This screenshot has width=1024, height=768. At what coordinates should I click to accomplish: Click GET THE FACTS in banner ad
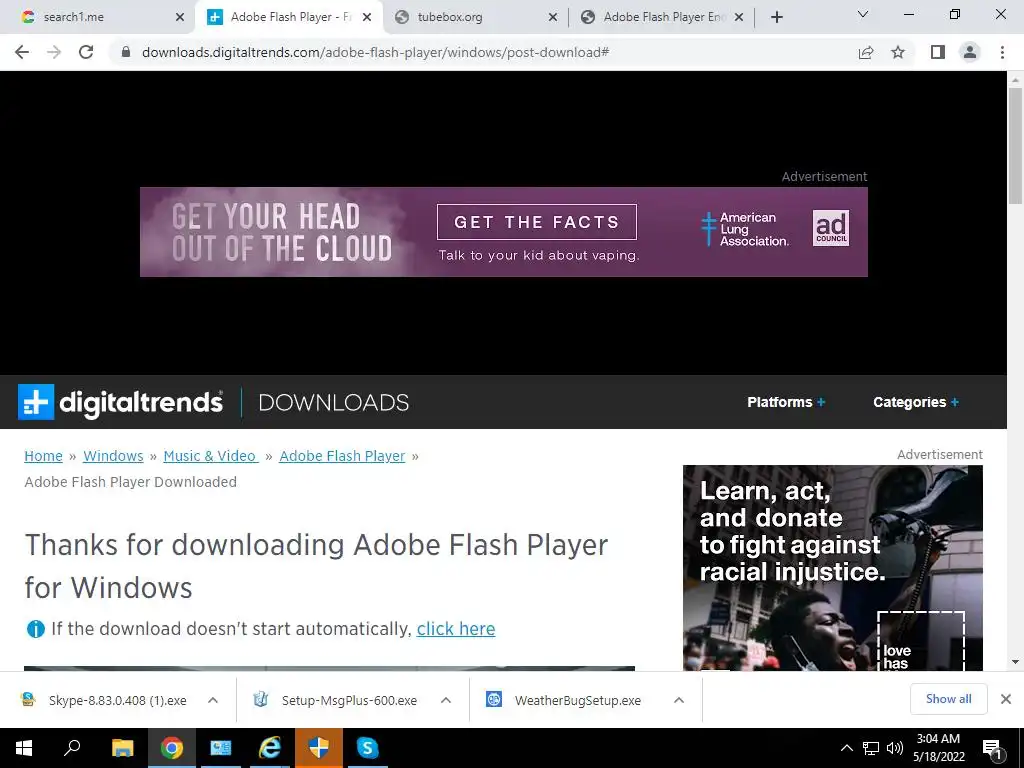[537, 222]
